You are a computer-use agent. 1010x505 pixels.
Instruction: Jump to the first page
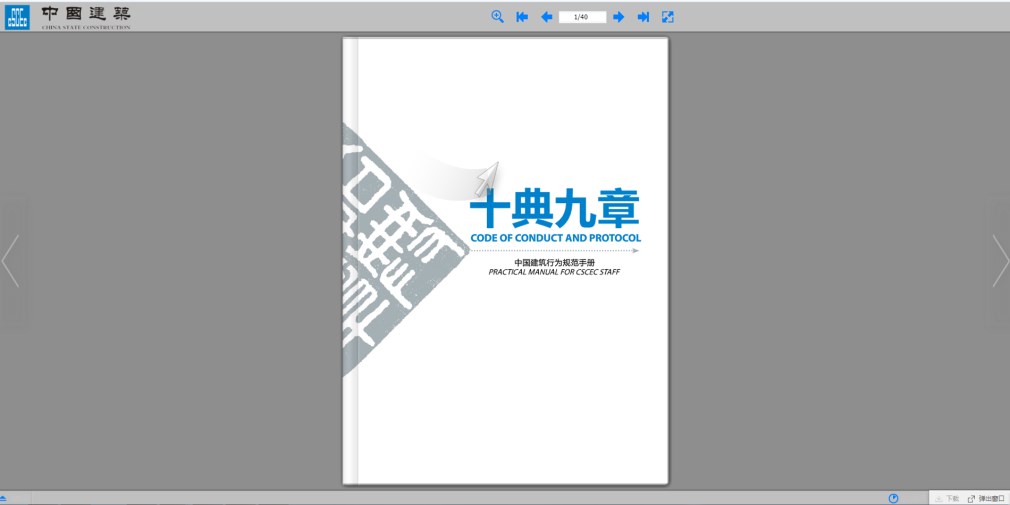point(522,17)
